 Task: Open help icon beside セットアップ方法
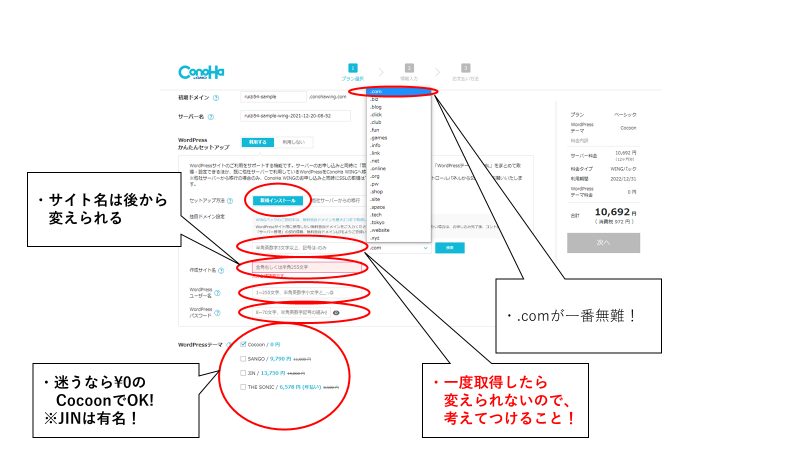pos(230,201)
